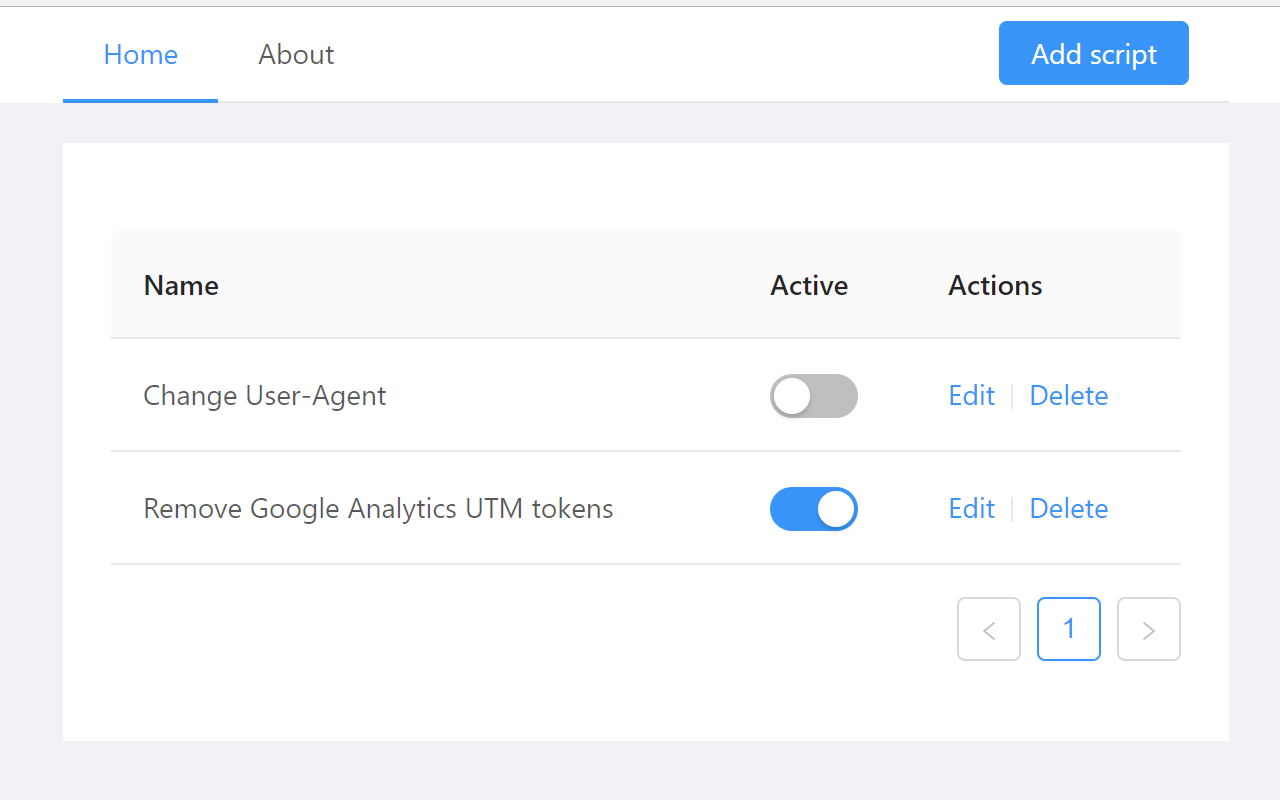Click the Actions column header
This screenshot has width=1280, height=800.
point(995,286)
